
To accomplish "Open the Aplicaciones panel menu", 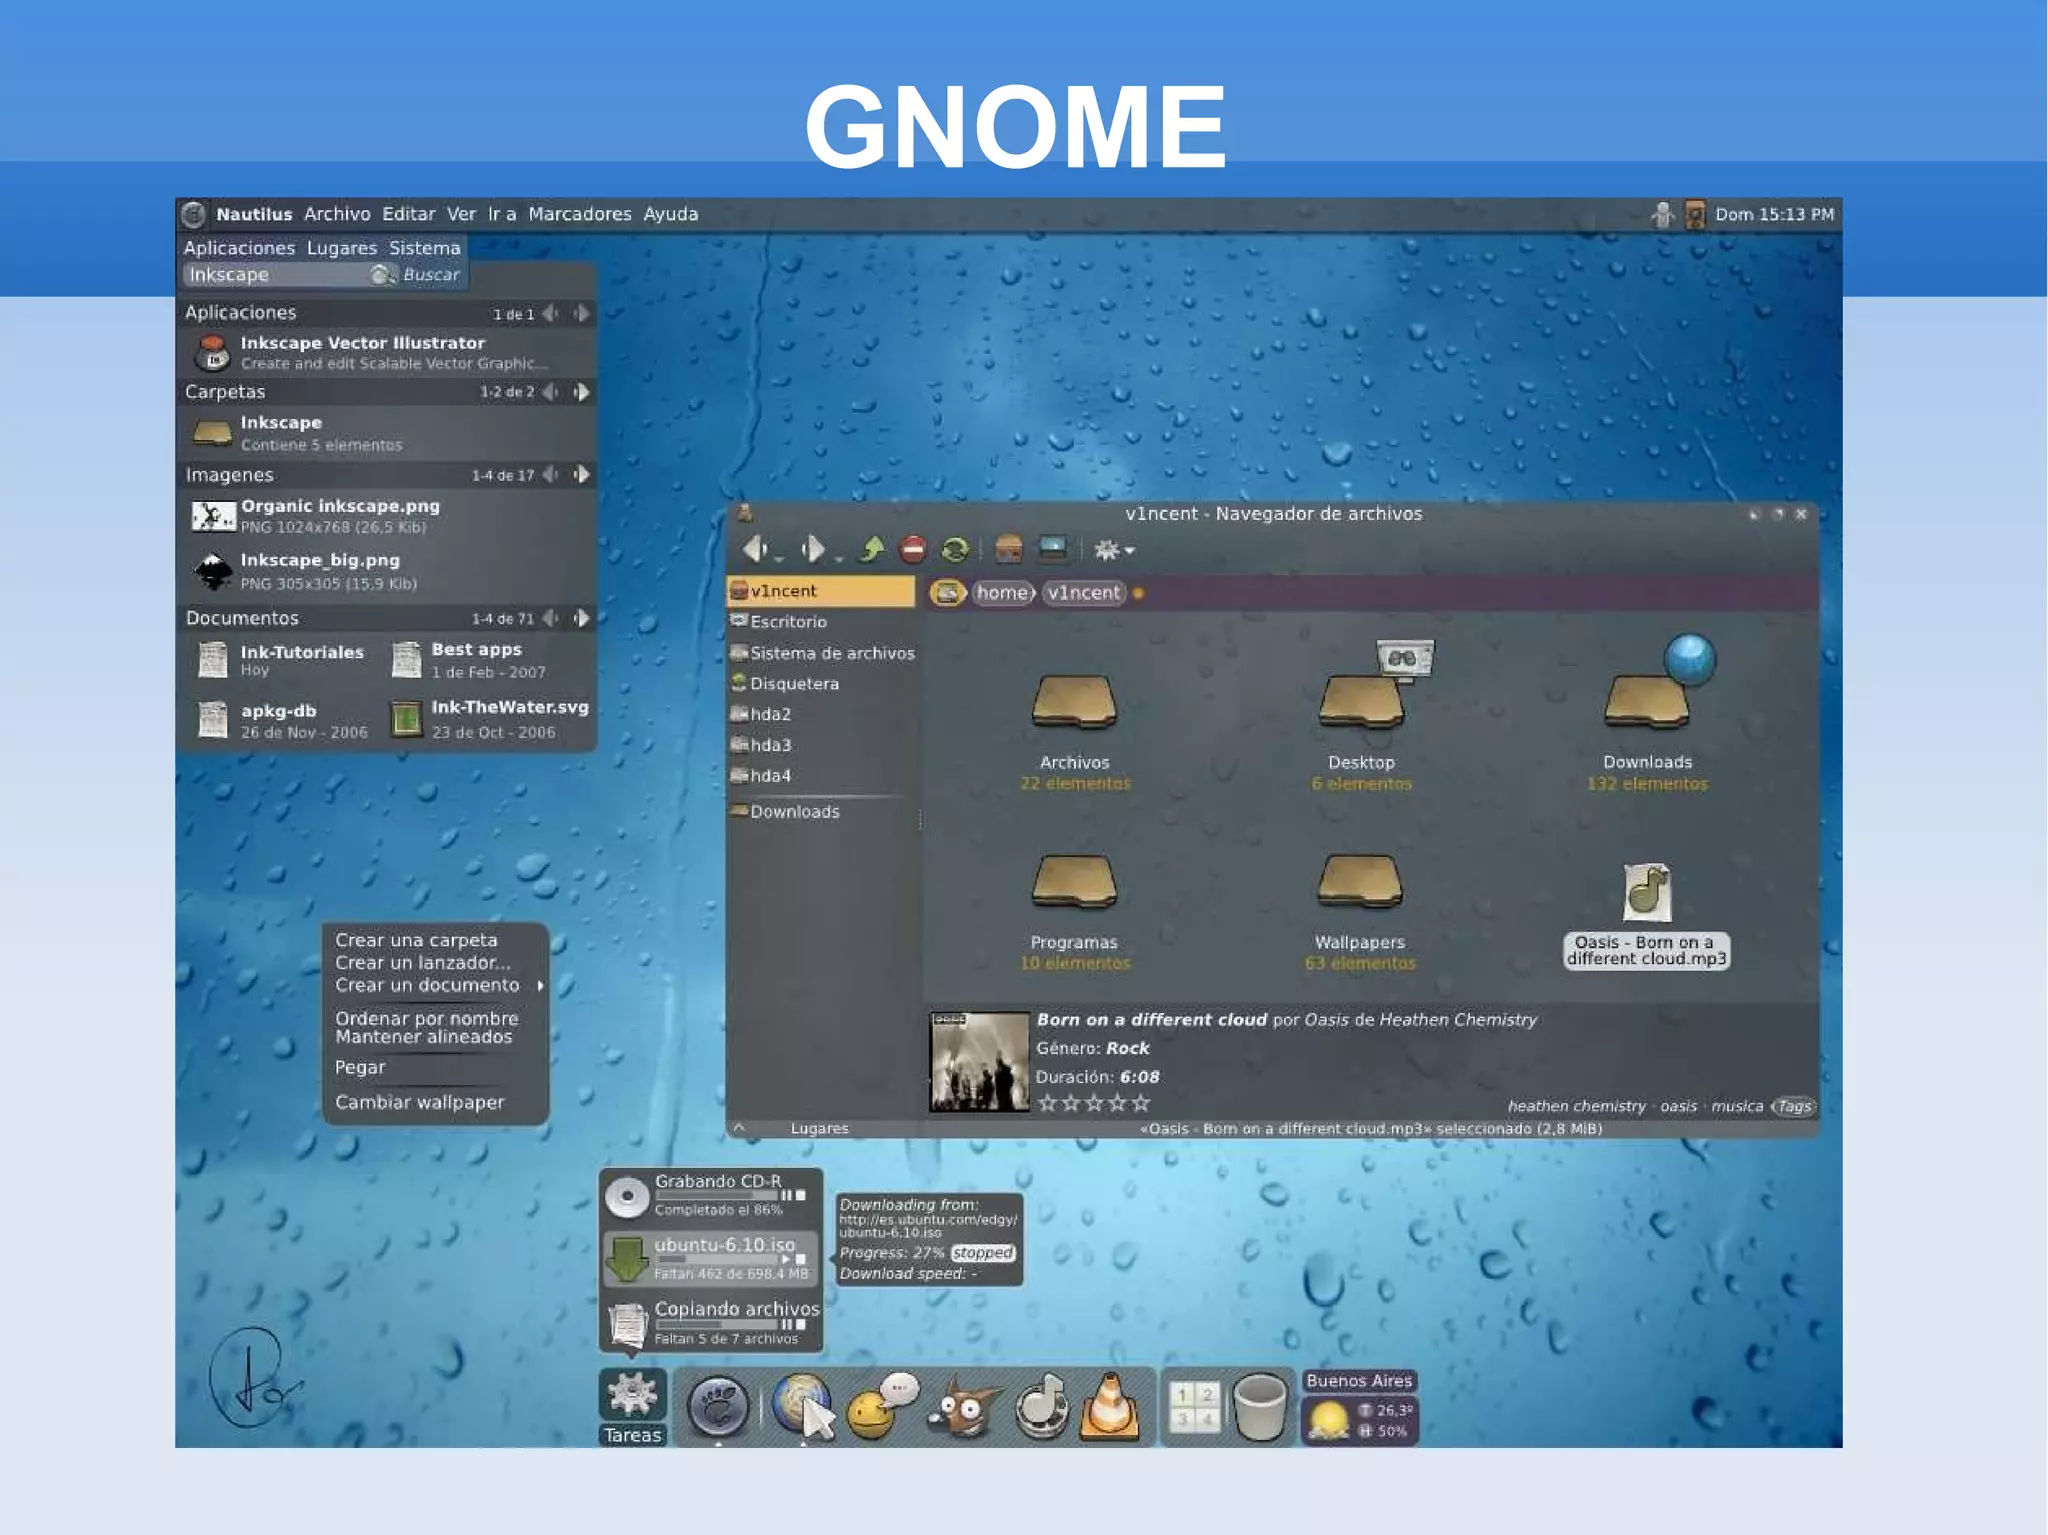I will click(239, 248).
